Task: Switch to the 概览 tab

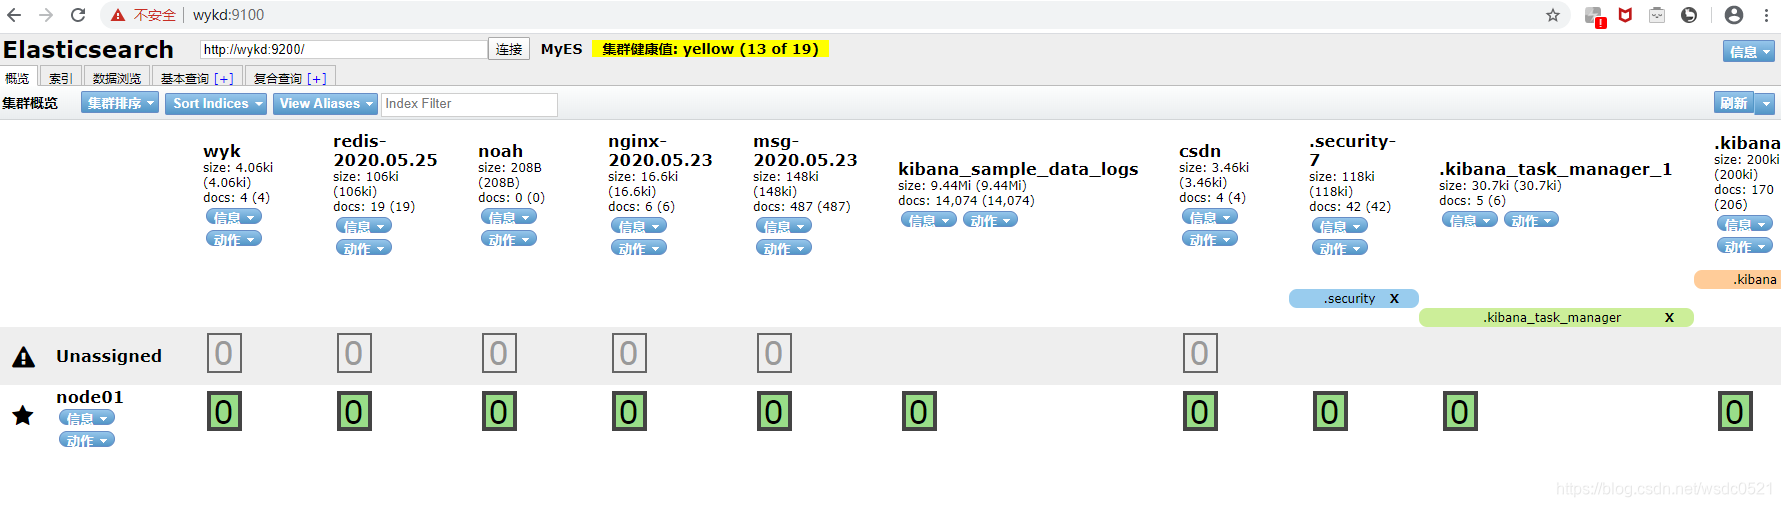Action: [18, 77]
